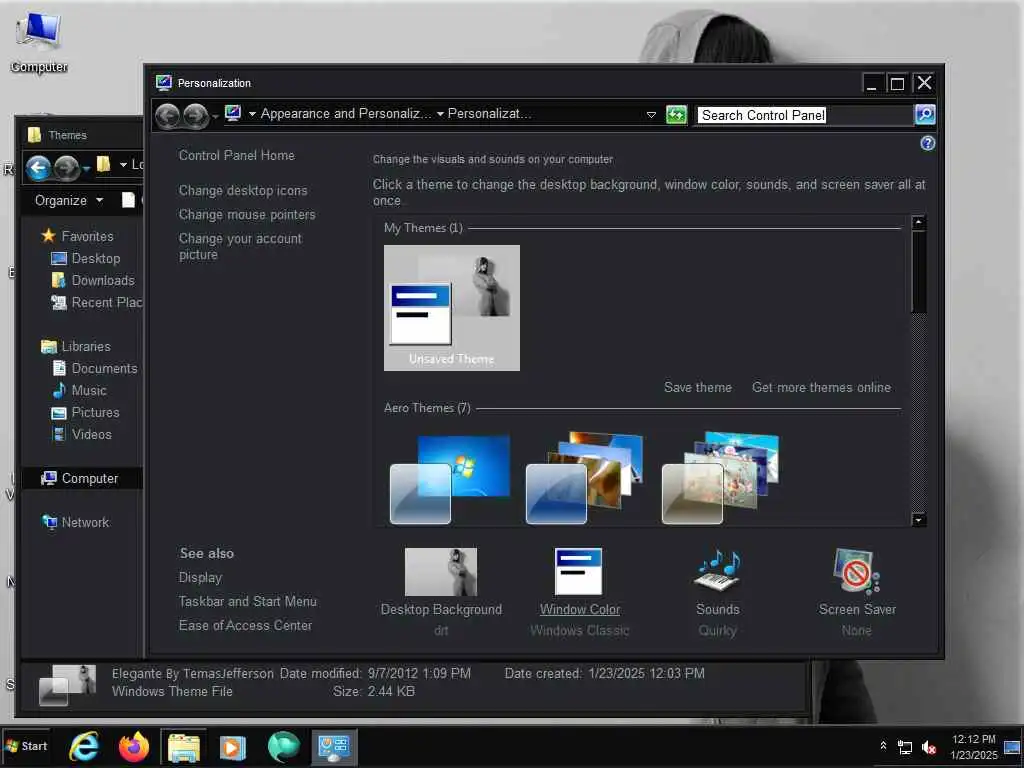Click the Control Panel icon in the address bar
The width and height of the screenshot is (1024, 768).
(233, 114)
